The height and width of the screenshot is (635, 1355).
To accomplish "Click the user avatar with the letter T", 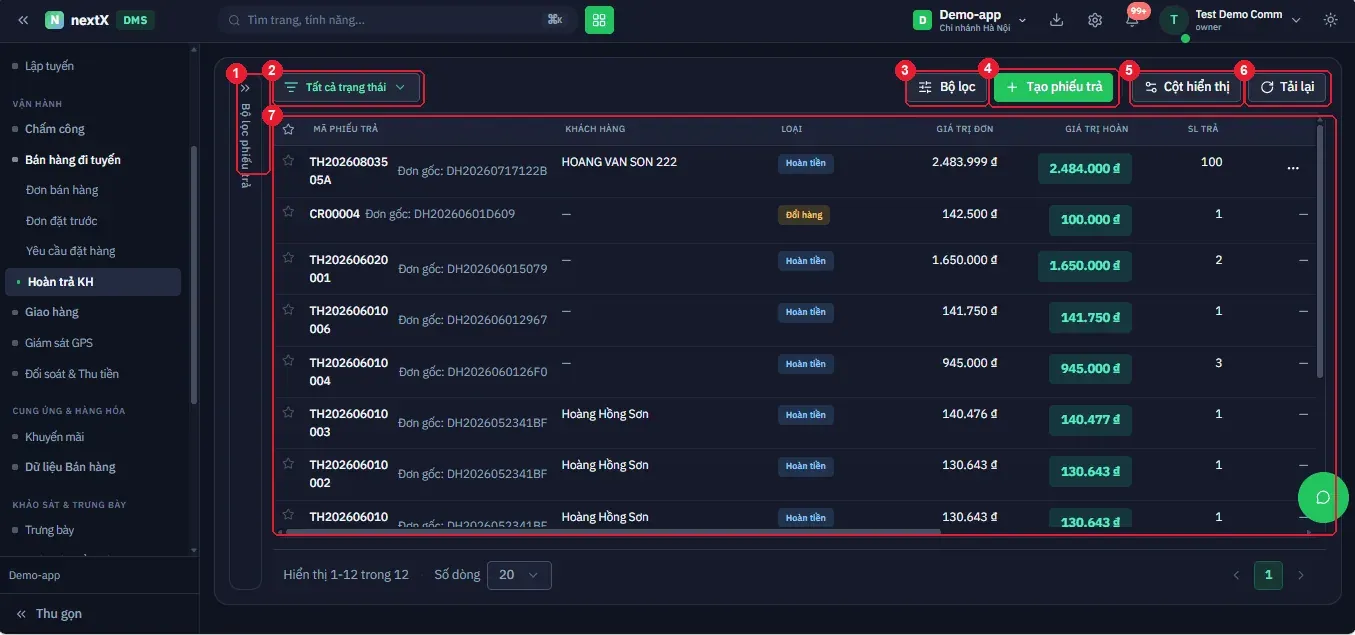I will click(x=1173, y=20).
